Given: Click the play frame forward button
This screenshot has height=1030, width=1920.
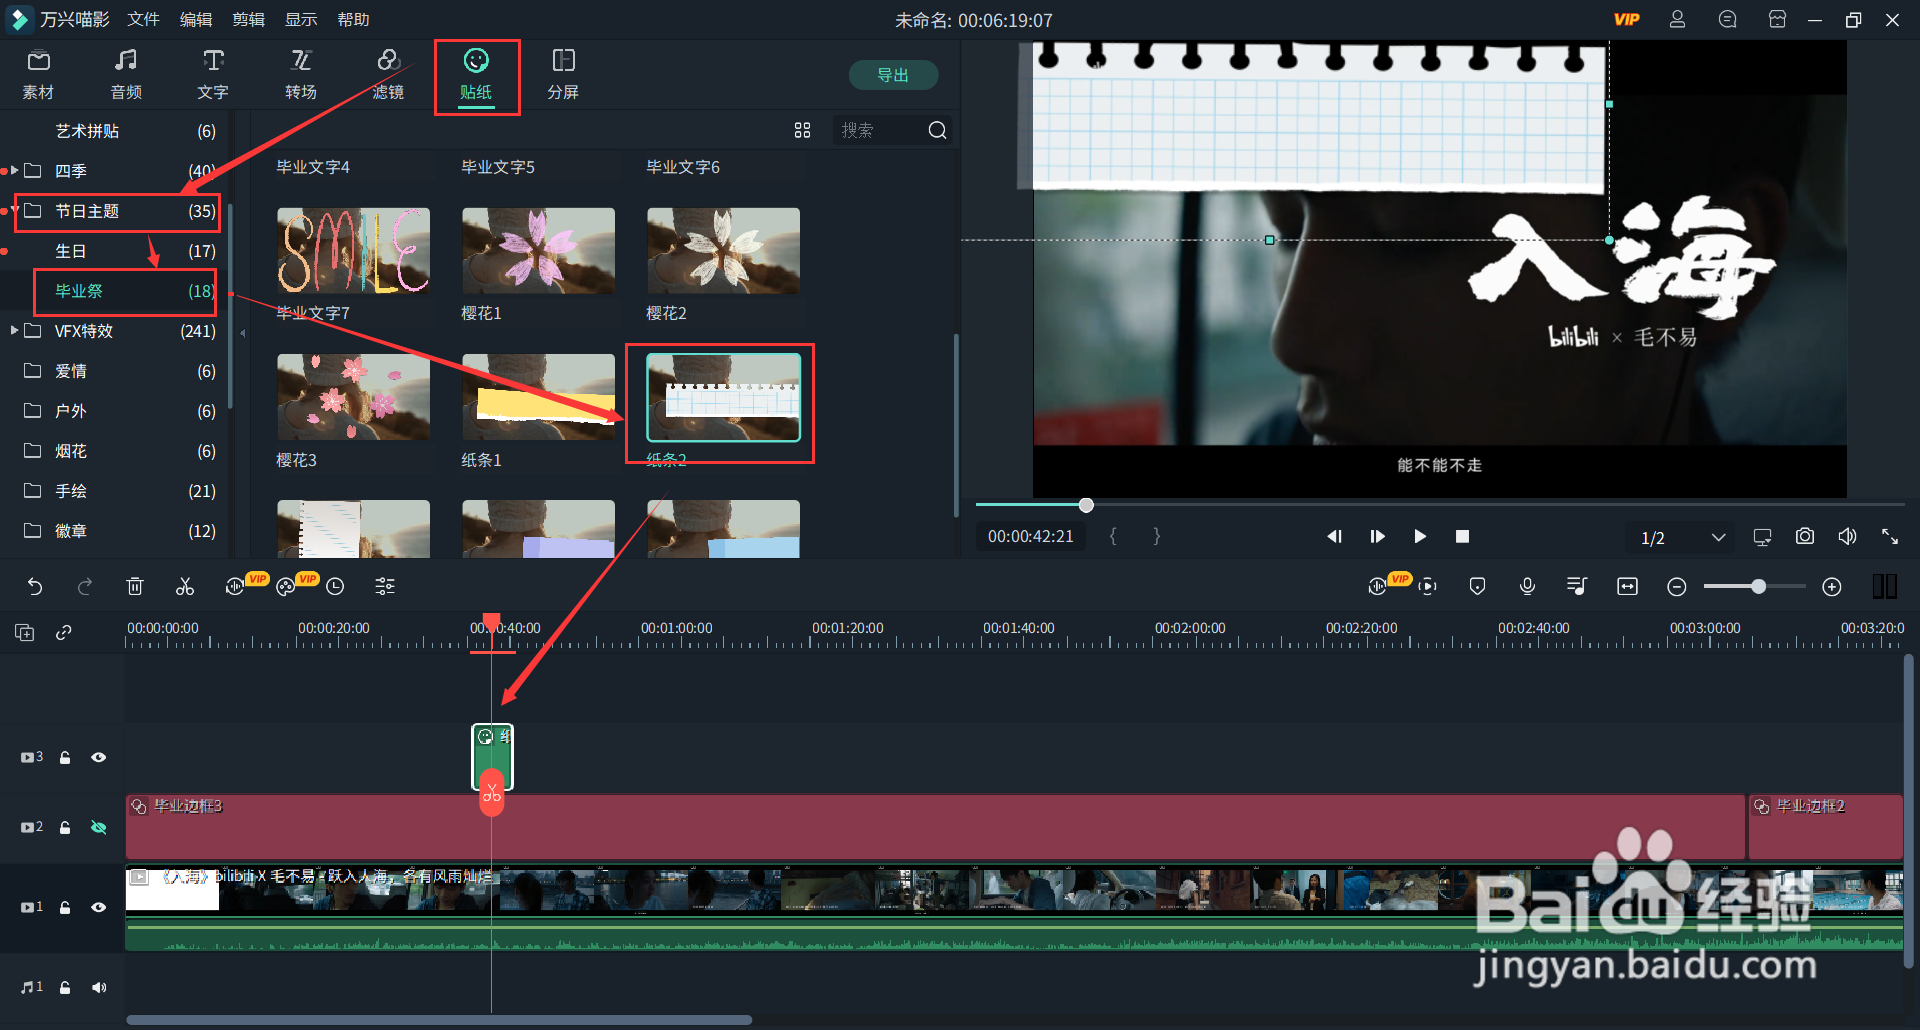Looking at the screenshot, I should [1377, 537].
